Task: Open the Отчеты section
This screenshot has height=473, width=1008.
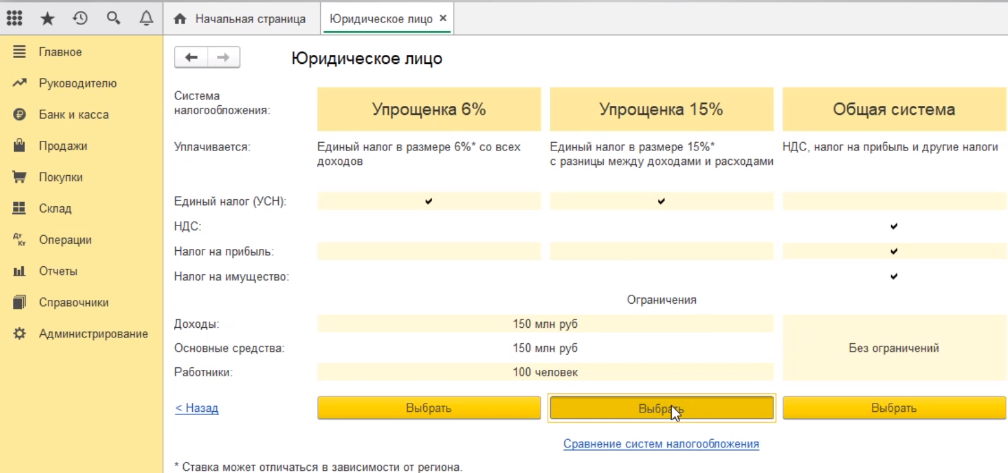Action: [58, 271]
